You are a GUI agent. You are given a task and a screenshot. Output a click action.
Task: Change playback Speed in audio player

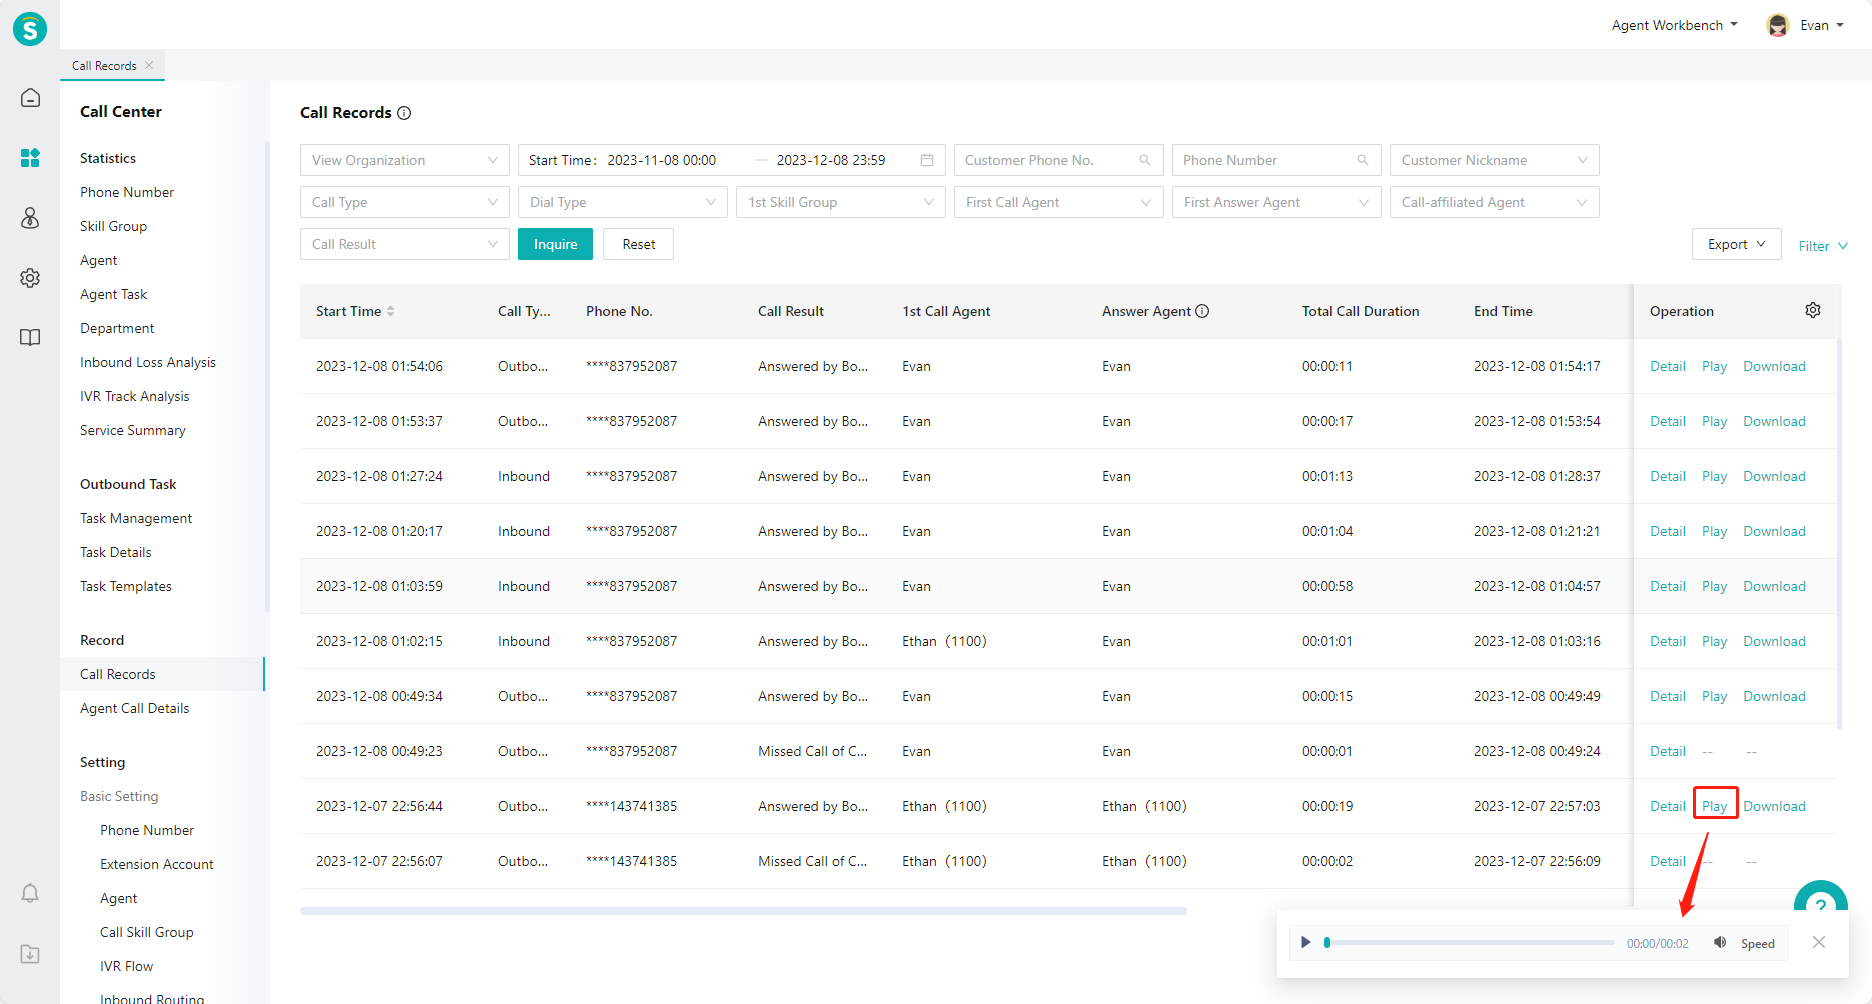(1757, 943)
